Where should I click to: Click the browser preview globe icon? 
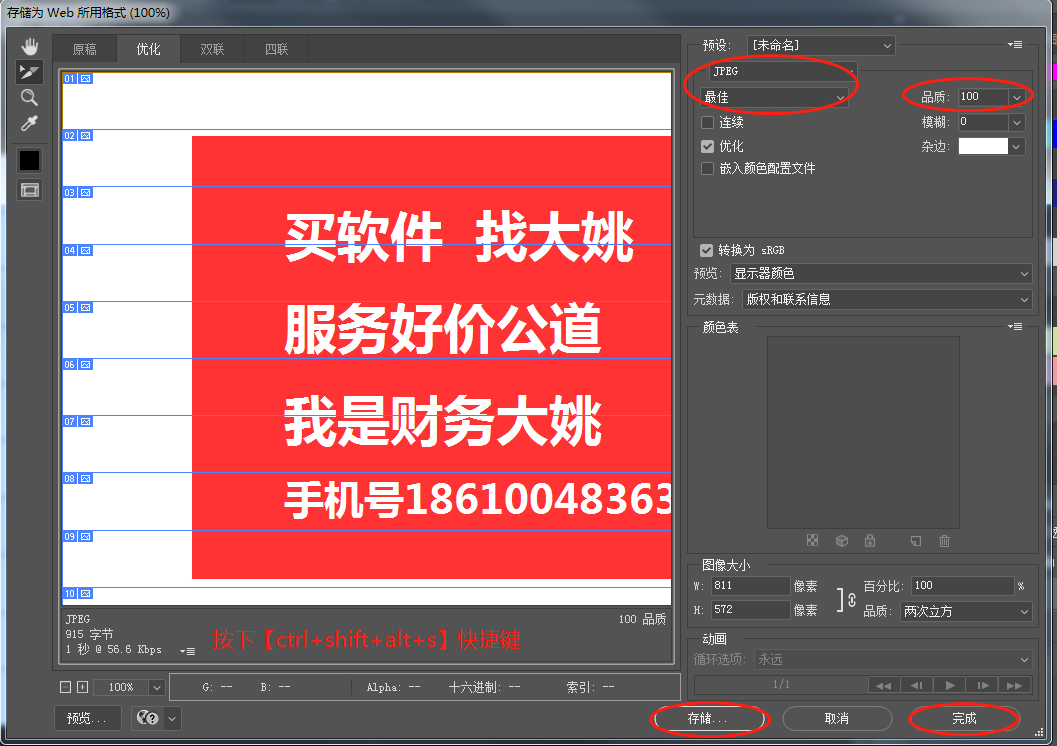148,718
